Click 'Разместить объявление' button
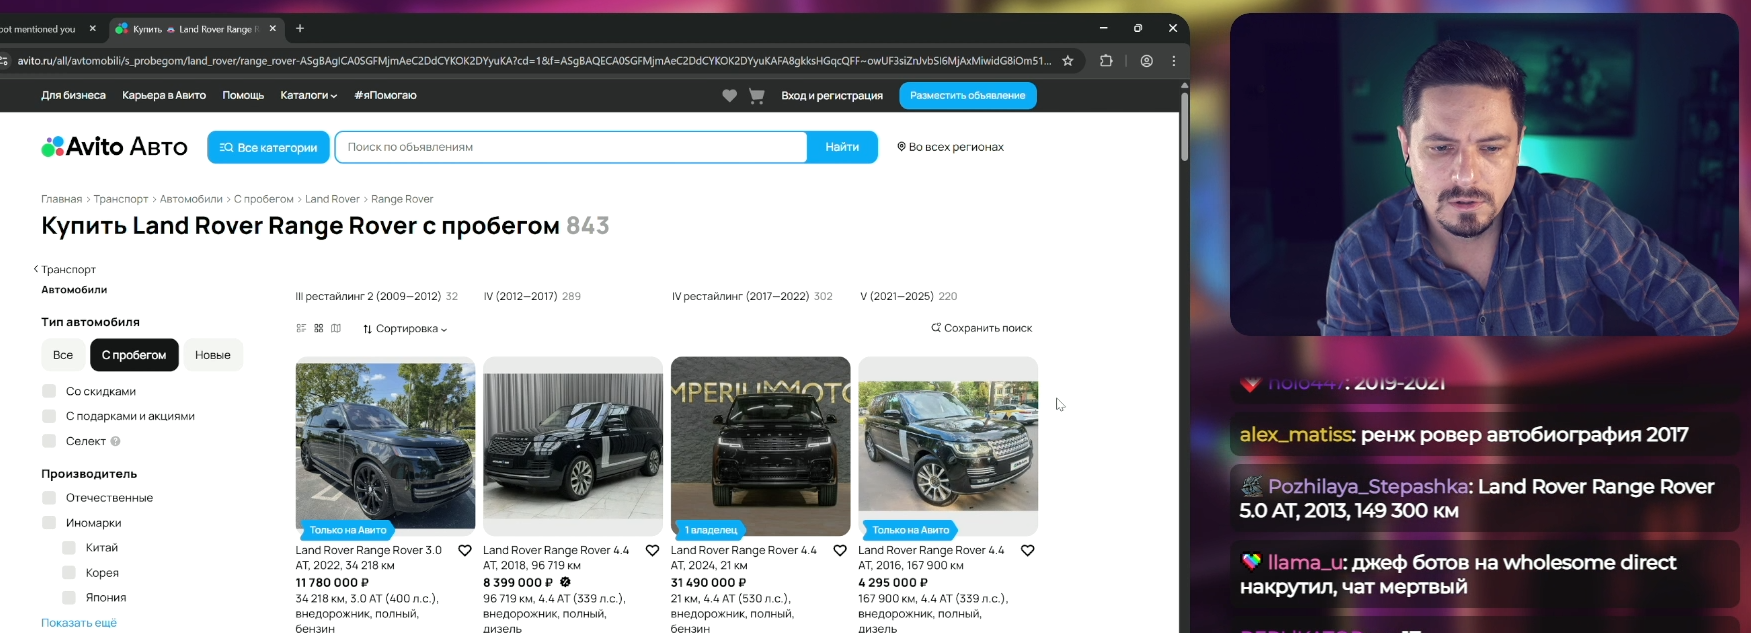Image resolution: width=1751 pixels, height=633 pixels. pyautogui.click(x=968, y=96)
